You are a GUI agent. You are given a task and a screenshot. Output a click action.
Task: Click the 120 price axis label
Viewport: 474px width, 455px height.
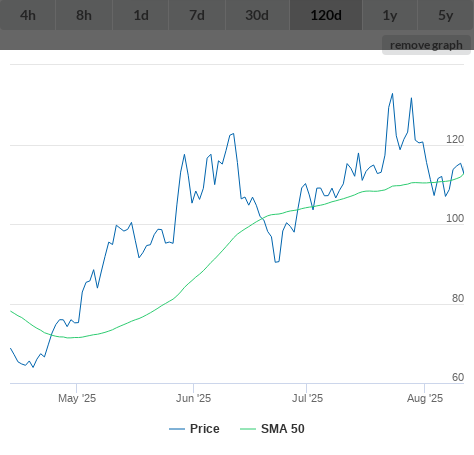455,139
